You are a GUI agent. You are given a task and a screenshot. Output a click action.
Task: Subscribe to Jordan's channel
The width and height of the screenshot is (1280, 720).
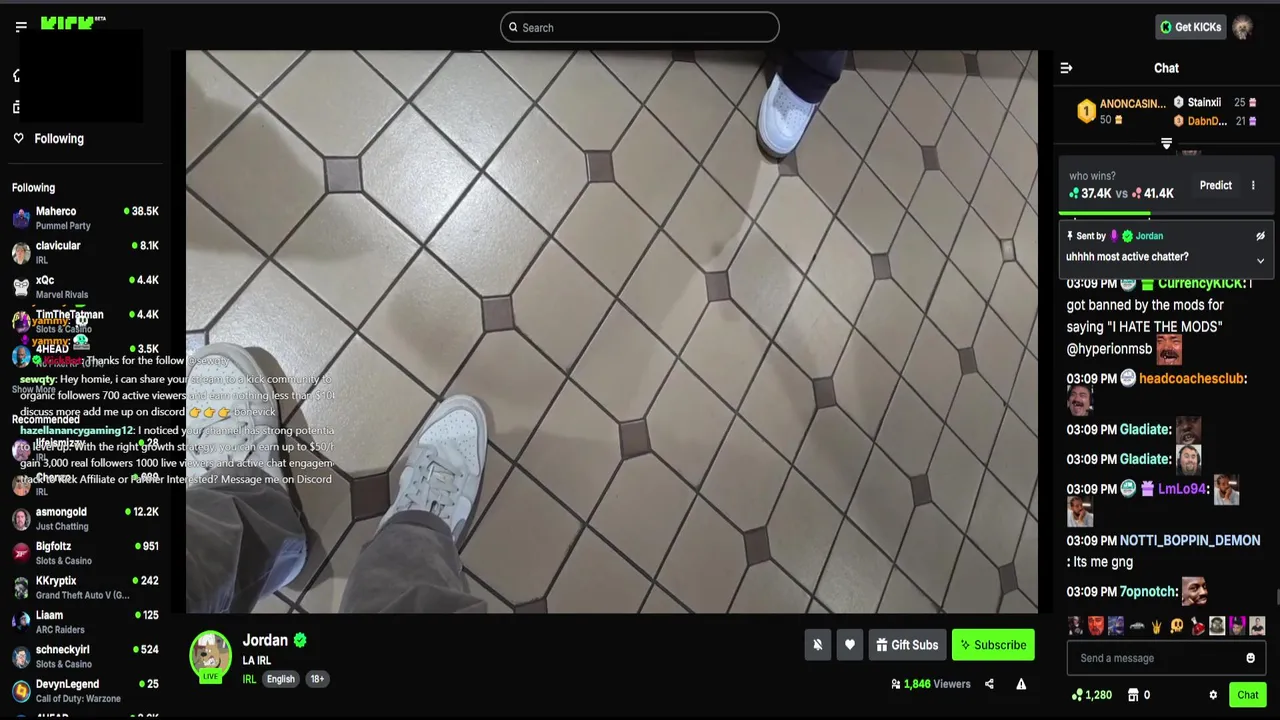click(993, 645)
